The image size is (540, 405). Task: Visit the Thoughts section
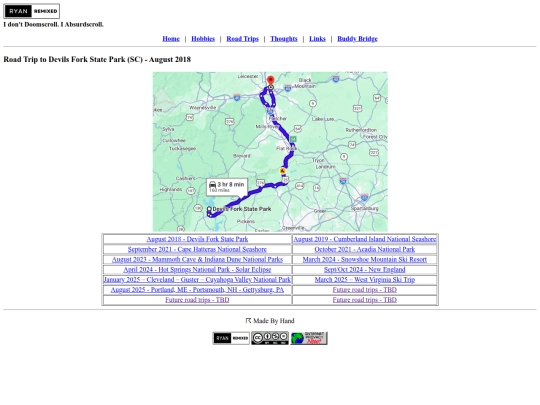(284, 39)
